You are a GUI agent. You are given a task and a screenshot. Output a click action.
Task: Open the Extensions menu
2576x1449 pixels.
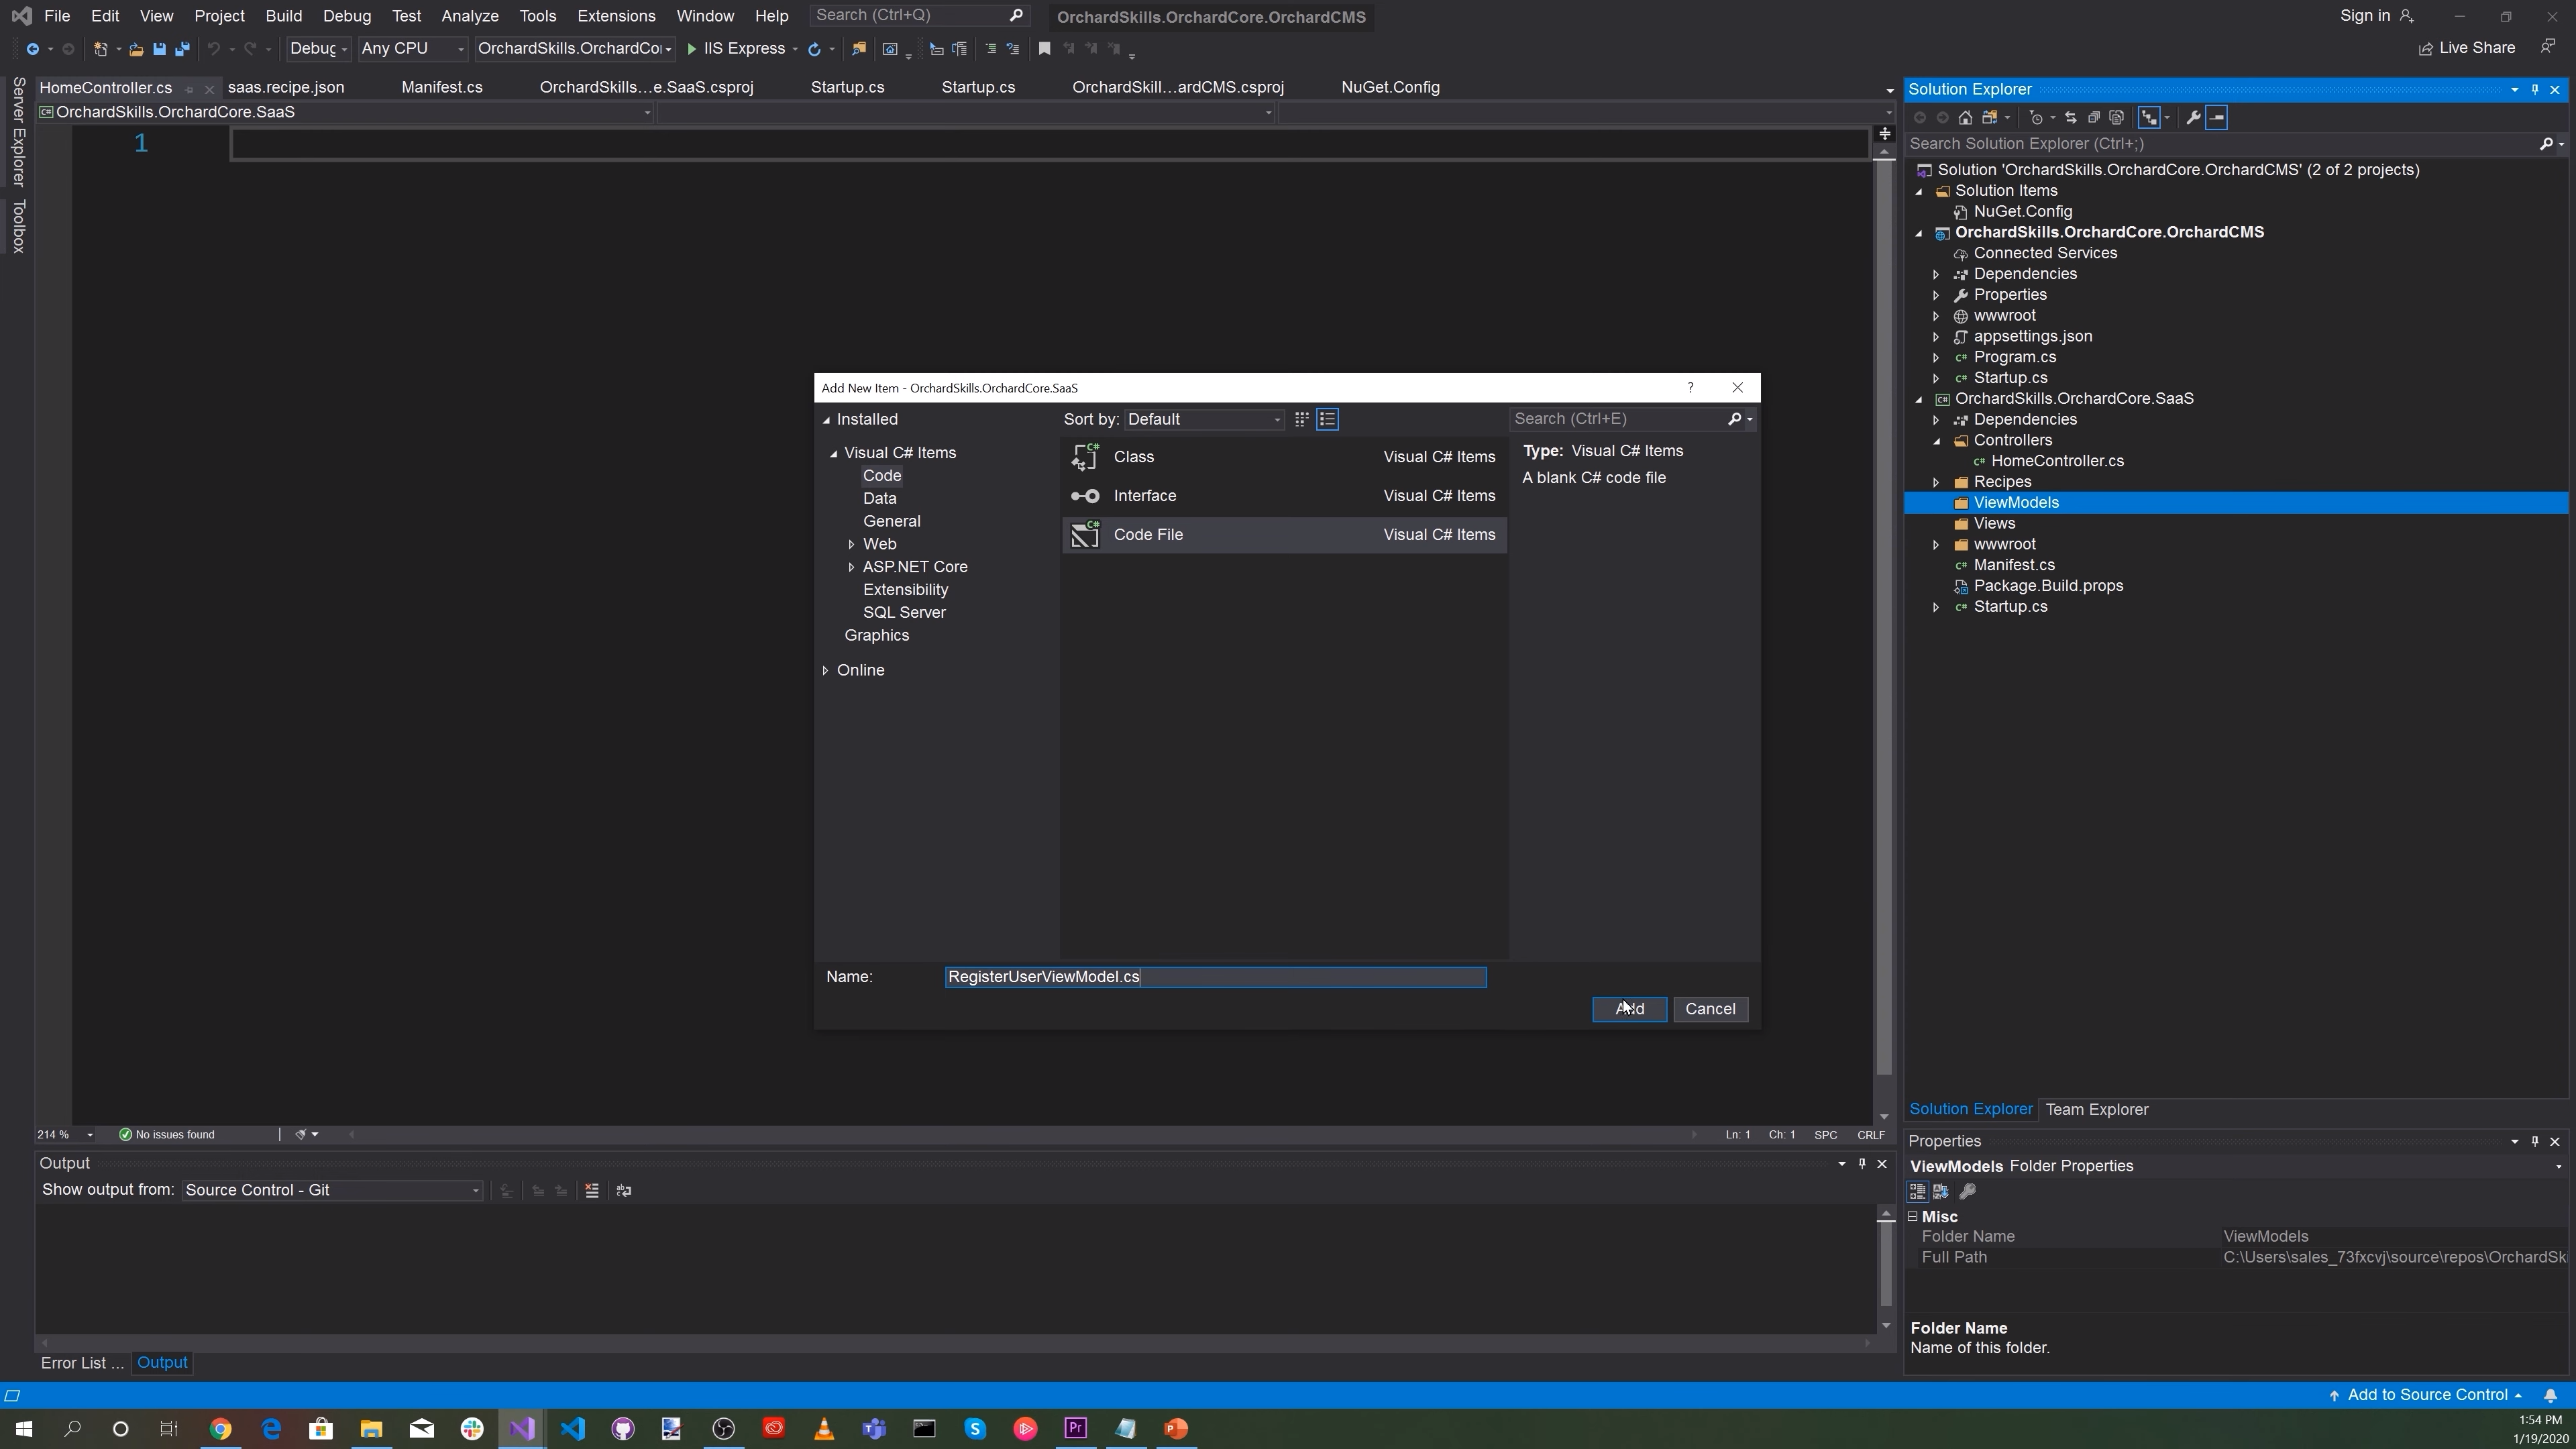tap(616, 16)
